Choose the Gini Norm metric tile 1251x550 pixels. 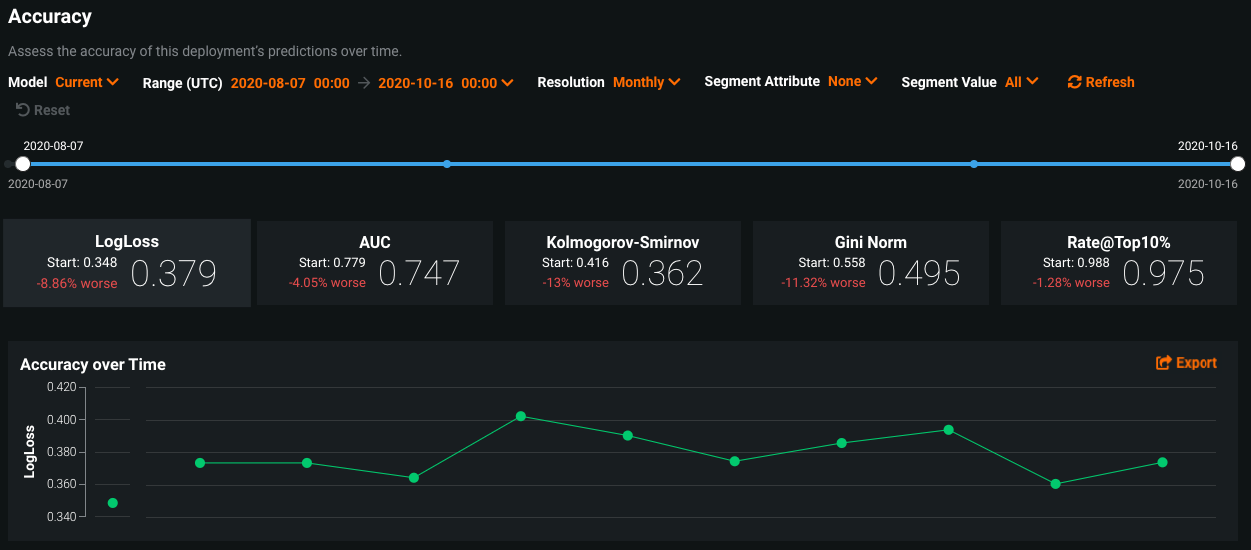click(x=870, y=263)
